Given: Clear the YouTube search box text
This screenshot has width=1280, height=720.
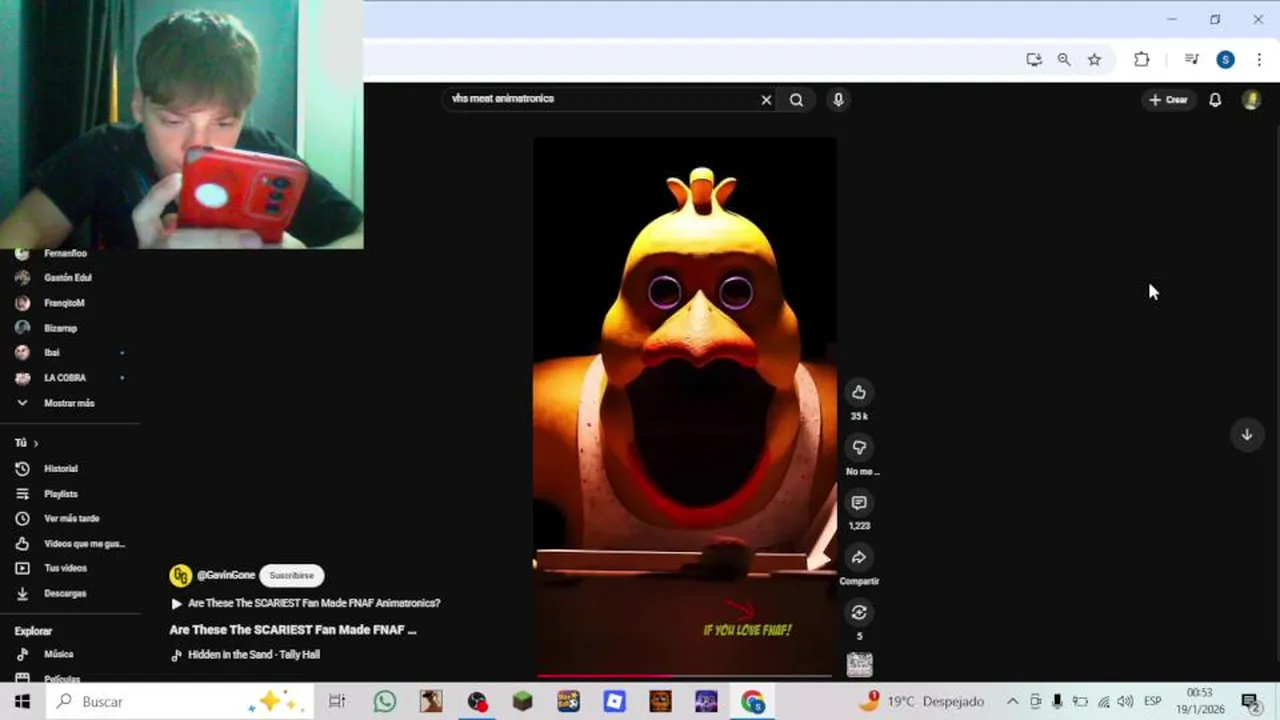Looking at the screenshot, I should pyautogui.click(x=766, y=100).
